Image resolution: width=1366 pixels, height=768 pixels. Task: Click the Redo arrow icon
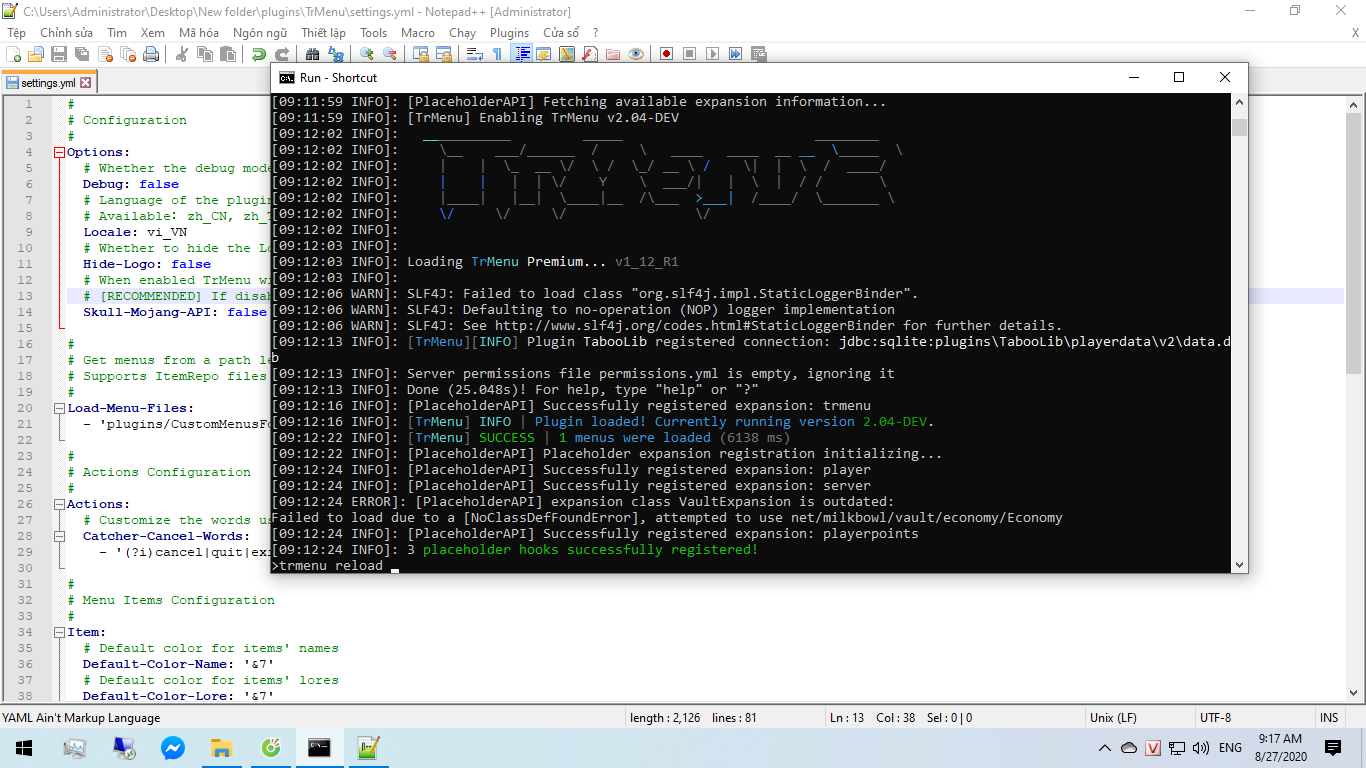pyautogui.click(x=282, y=54)
